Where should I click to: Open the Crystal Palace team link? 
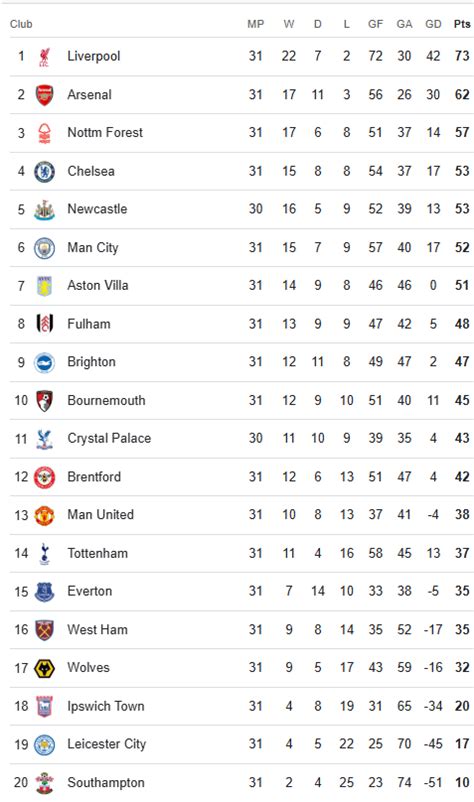coord(109,438)
